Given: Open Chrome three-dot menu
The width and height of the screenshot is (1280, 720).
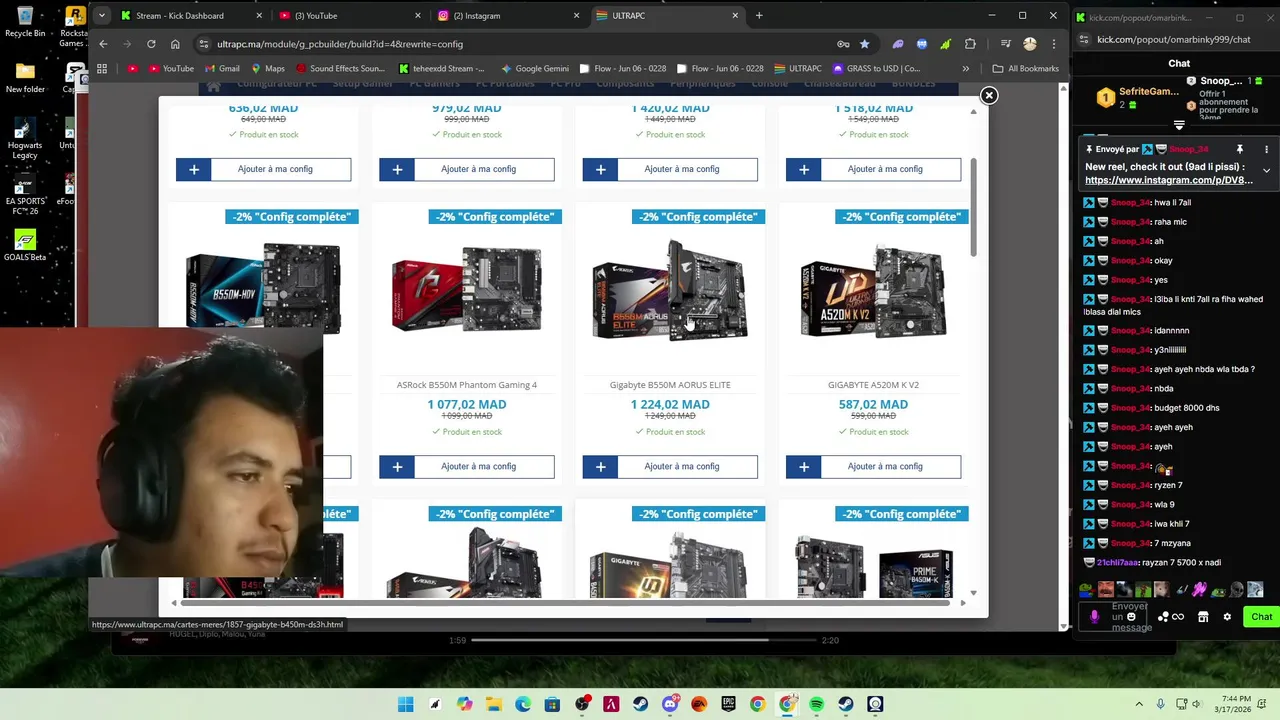Looking at the screenshot, I should (1053, 44).
